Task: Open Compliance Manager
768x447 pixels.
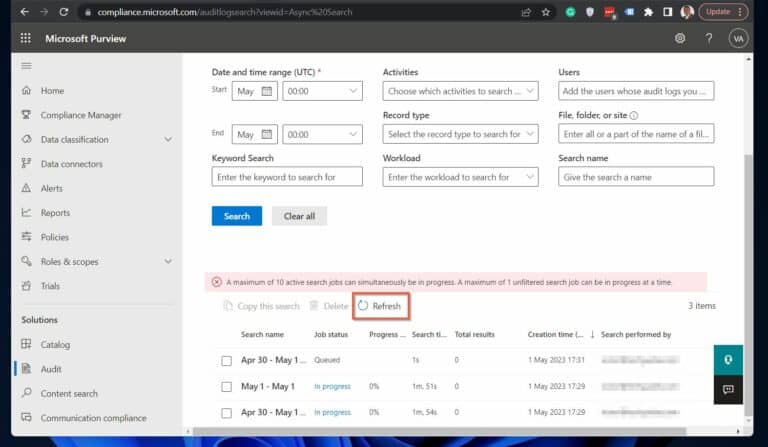Action: [81, 115]
